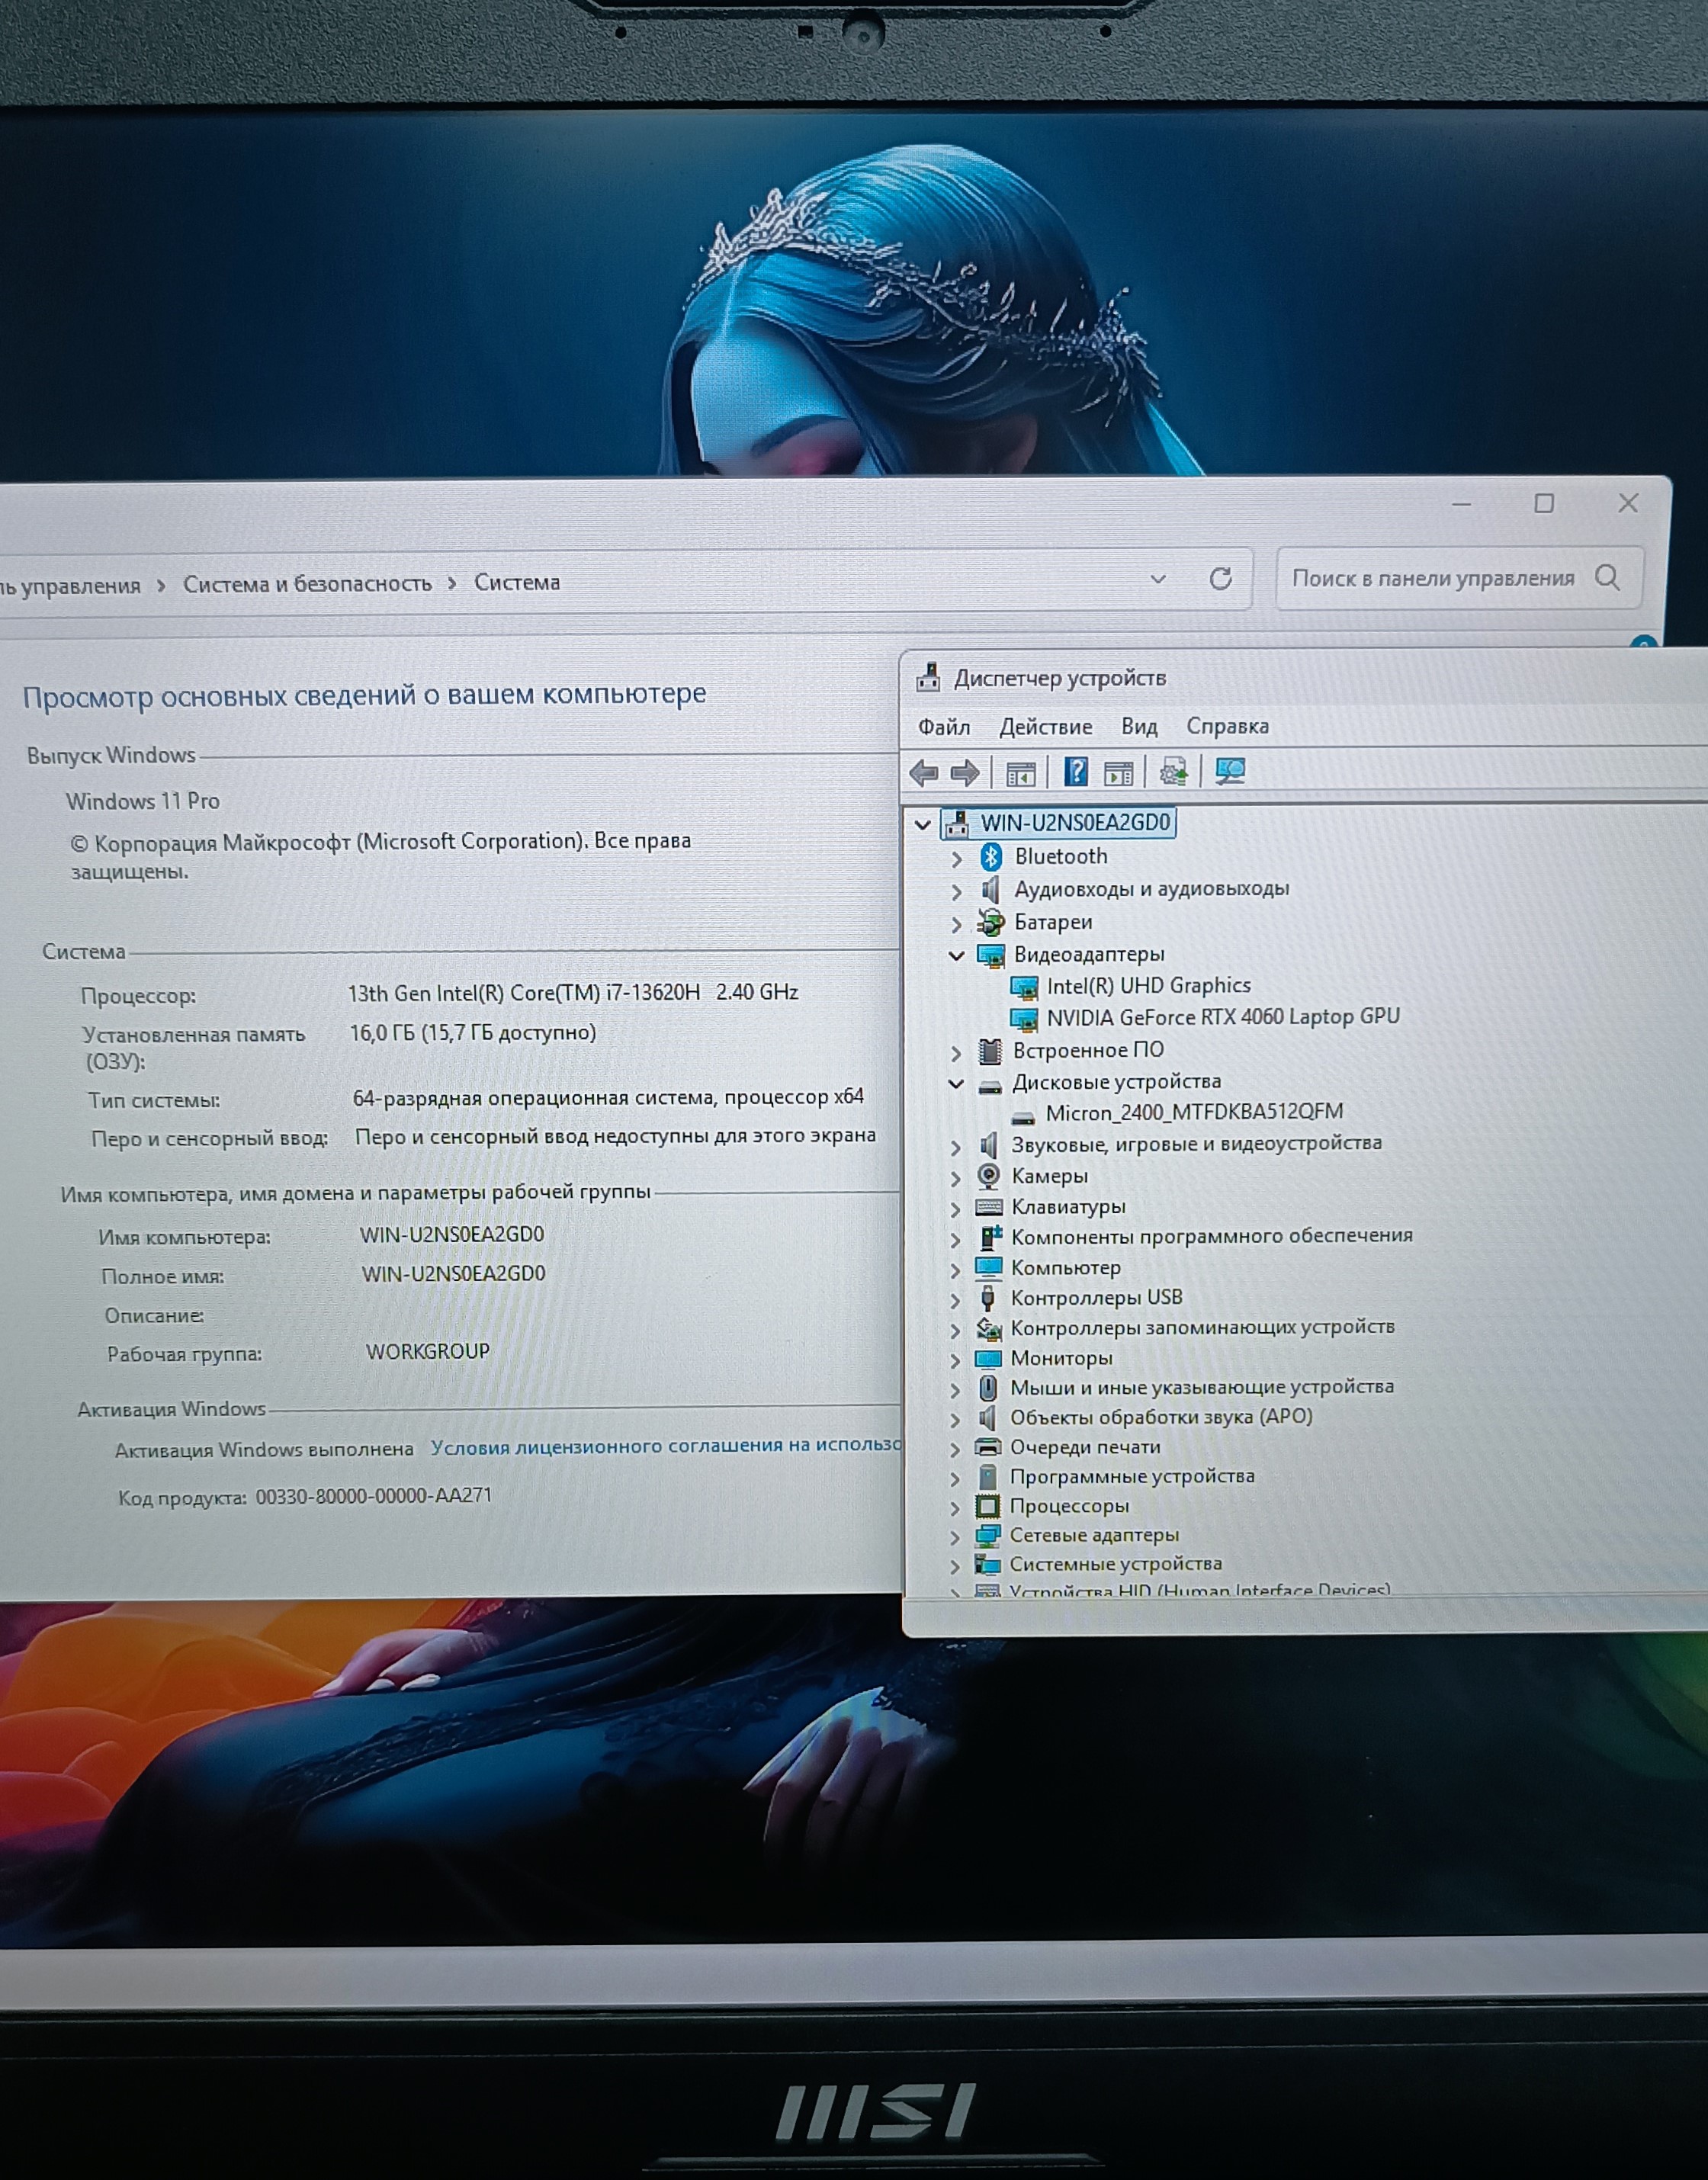Collapse the WIN-U2NS0EA2GD0 root node in the device tree
Screen dimensions: 1708x2180
tap(923, 825)
